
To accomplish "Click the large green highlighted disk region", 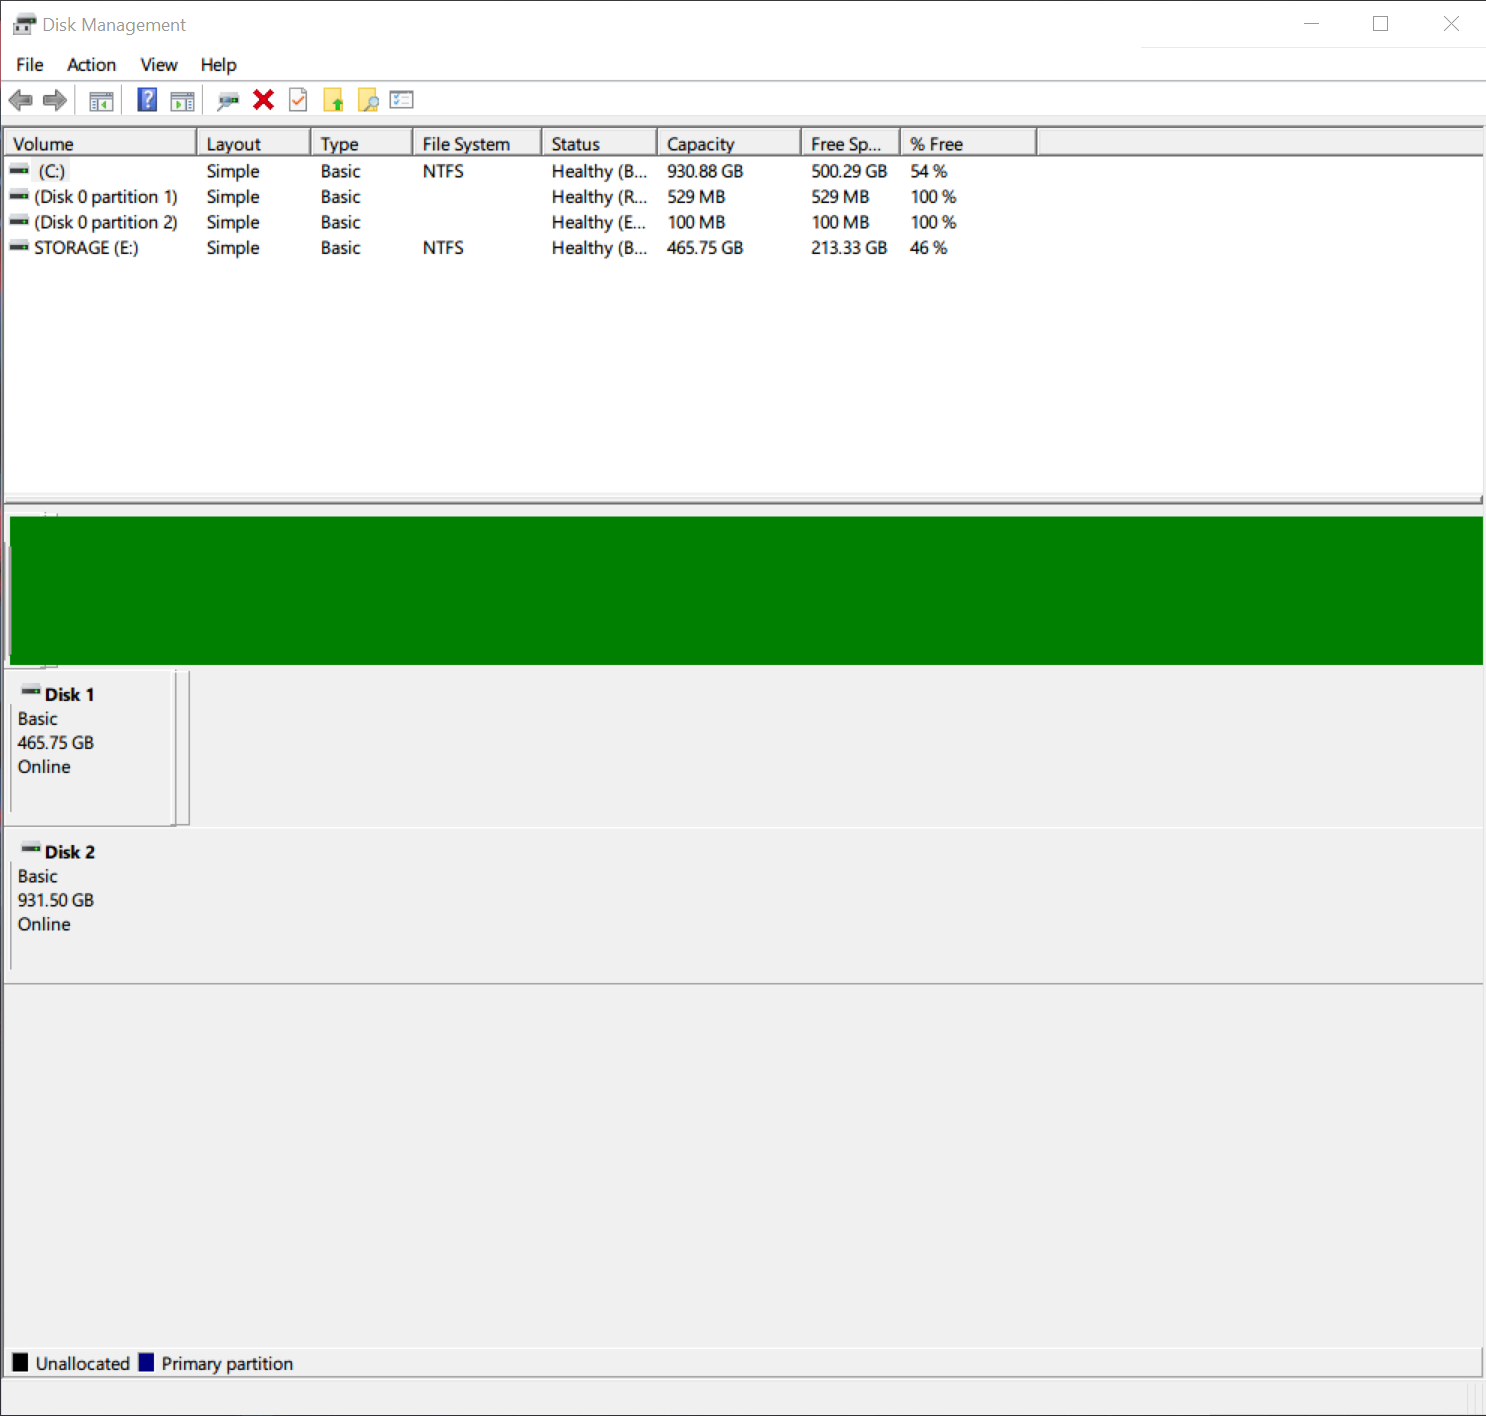I will point(746,590).
